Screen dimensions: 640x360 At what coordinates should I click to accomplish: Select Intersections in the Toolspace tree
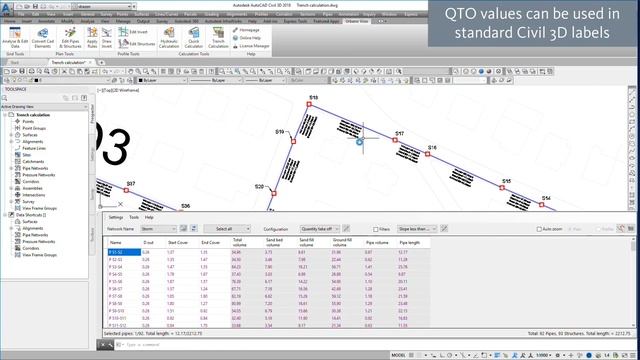coord(33,195)
